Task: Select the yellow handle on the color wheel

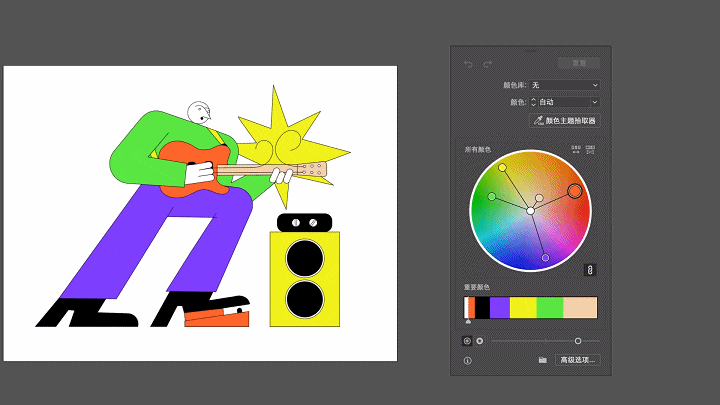Action: click(502, 167)
